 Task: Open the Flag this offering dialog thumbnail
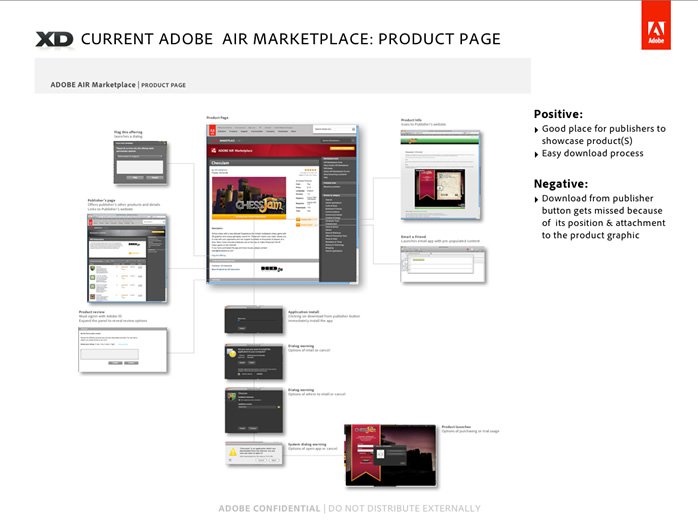pyautogui.click(x=140, y=163)
